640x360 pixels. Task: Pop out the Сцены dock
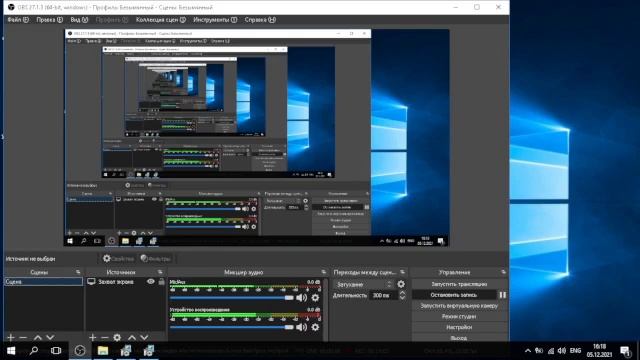point(78,272)
